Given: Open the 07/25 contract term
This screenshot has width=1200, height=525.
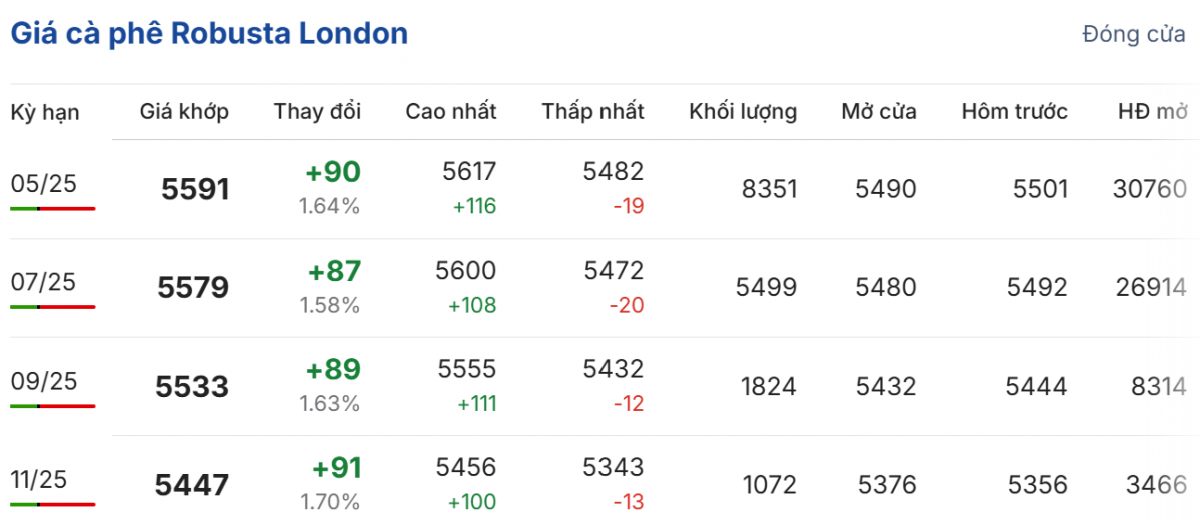Looking at the screenshot, I should (44, 282).
